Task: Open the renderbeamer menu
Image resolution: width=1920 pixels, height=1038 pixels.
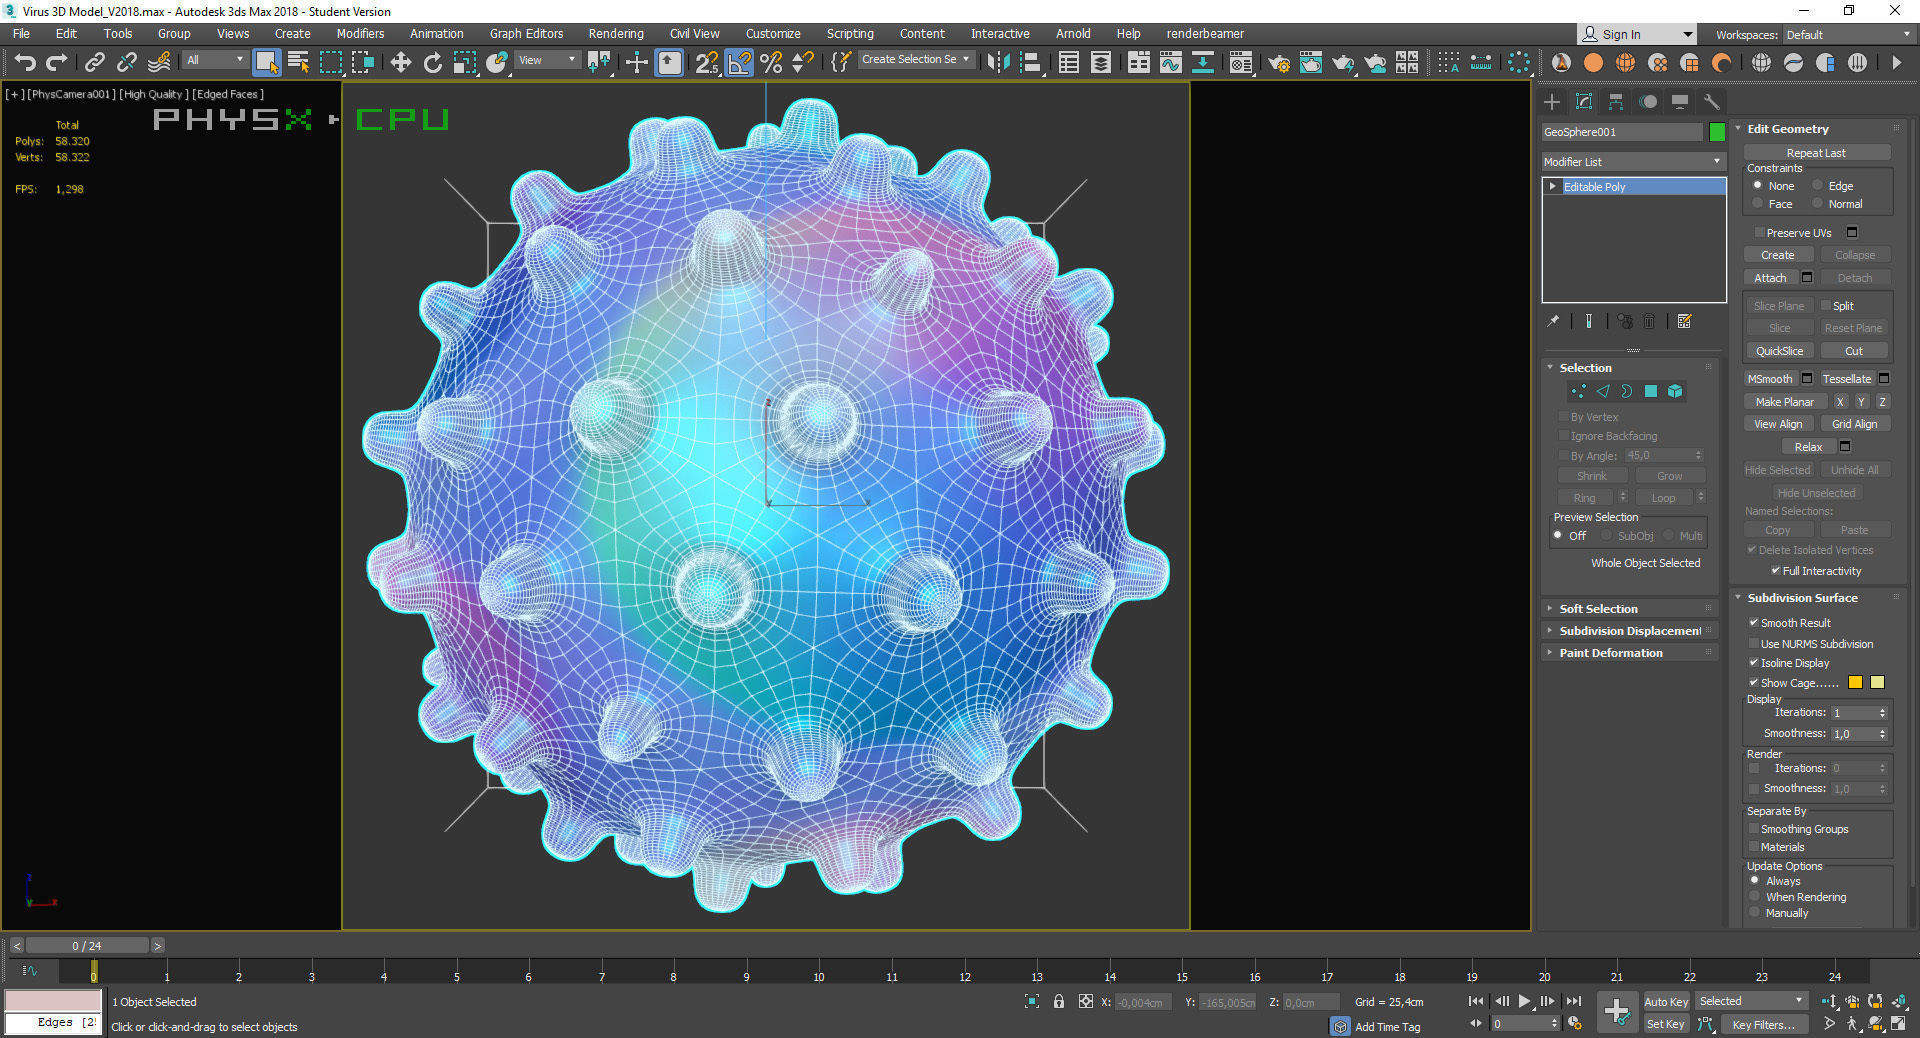Action: pos(1205,34)
